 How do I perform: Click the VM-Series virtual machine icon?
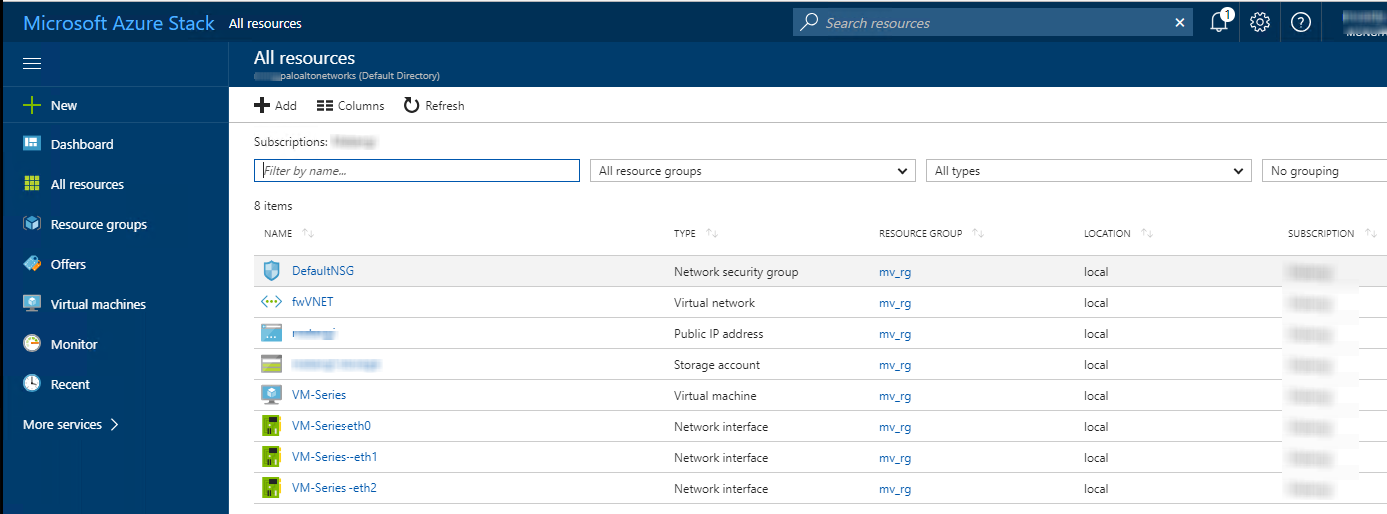click(271, 395)
